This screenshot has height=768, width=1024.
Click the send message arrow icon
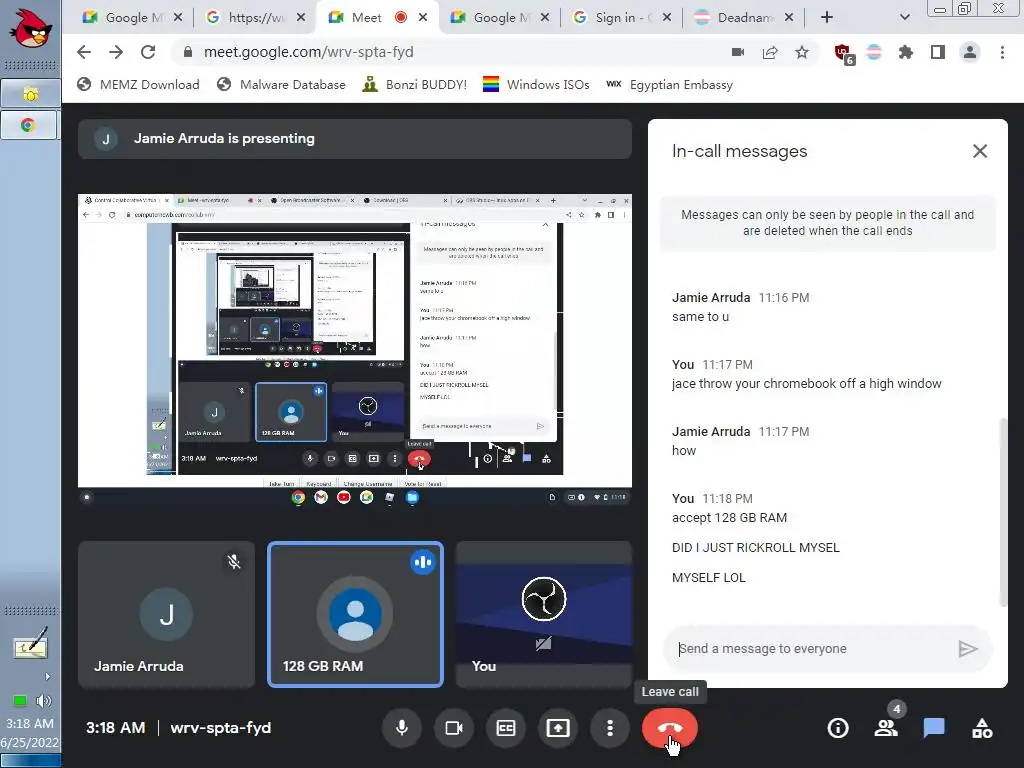coord(968,648)
